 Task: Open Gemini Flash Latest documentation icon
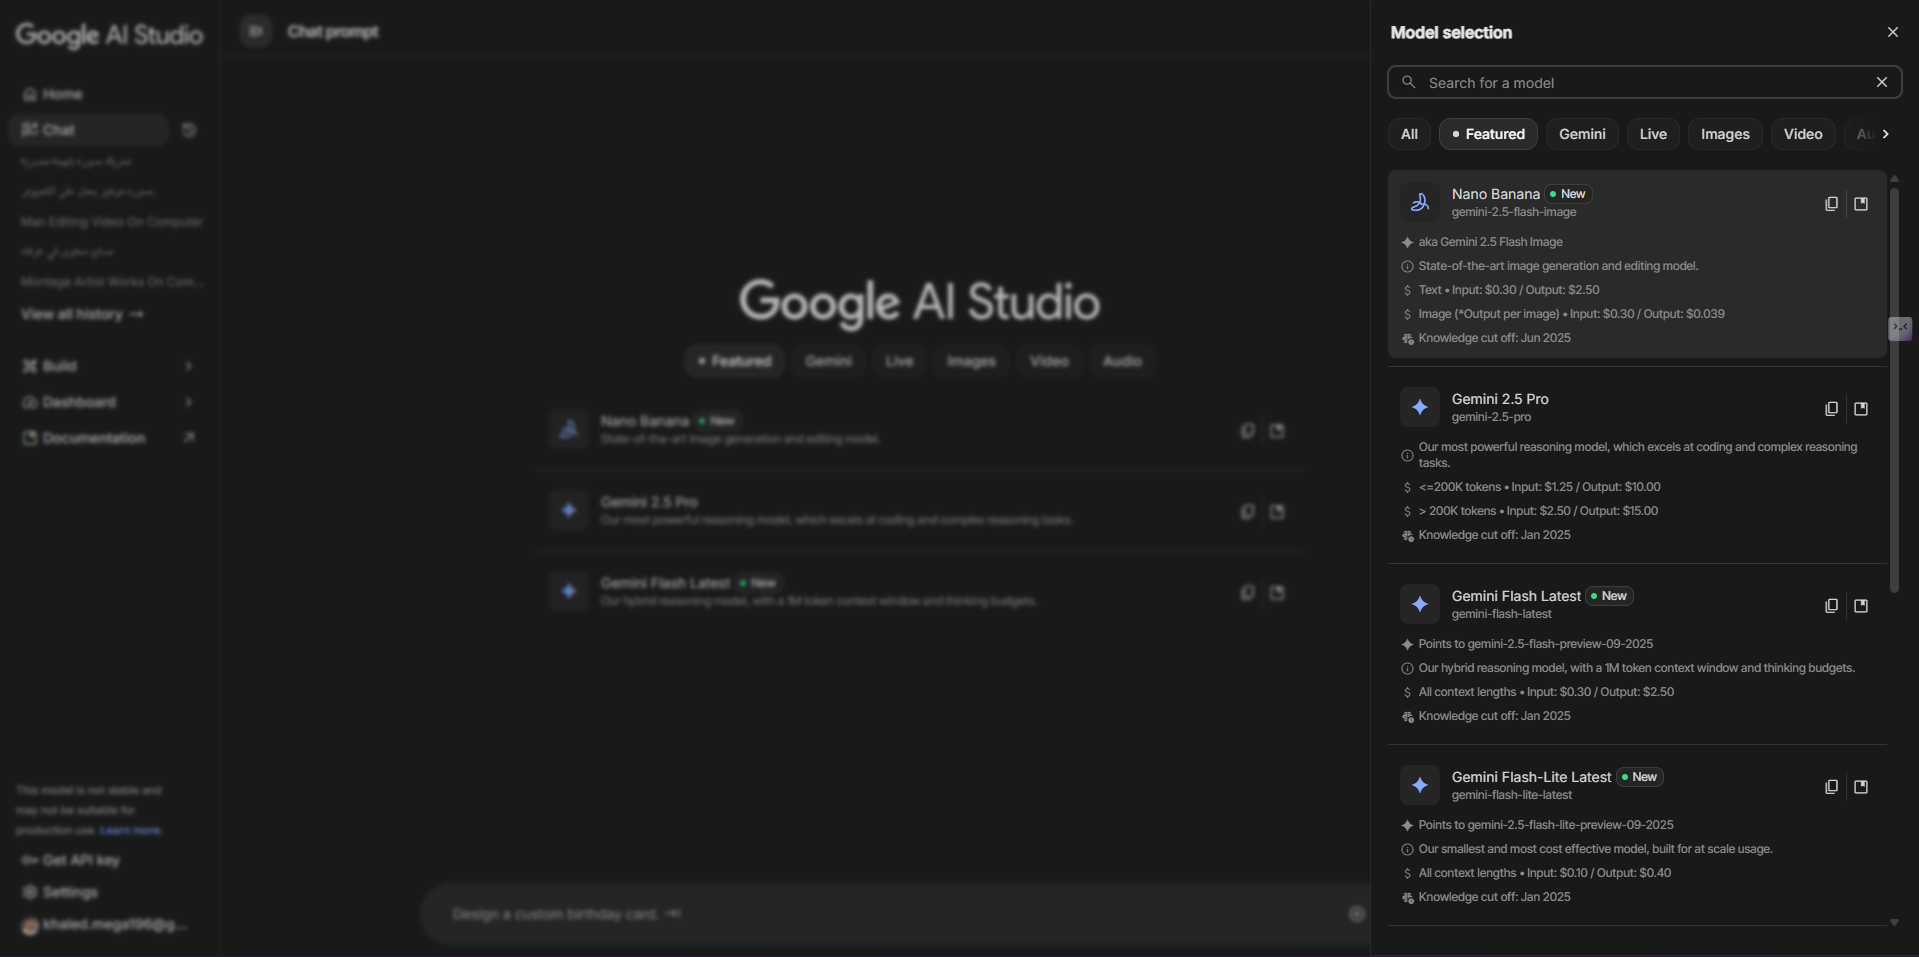[1861, 606]
